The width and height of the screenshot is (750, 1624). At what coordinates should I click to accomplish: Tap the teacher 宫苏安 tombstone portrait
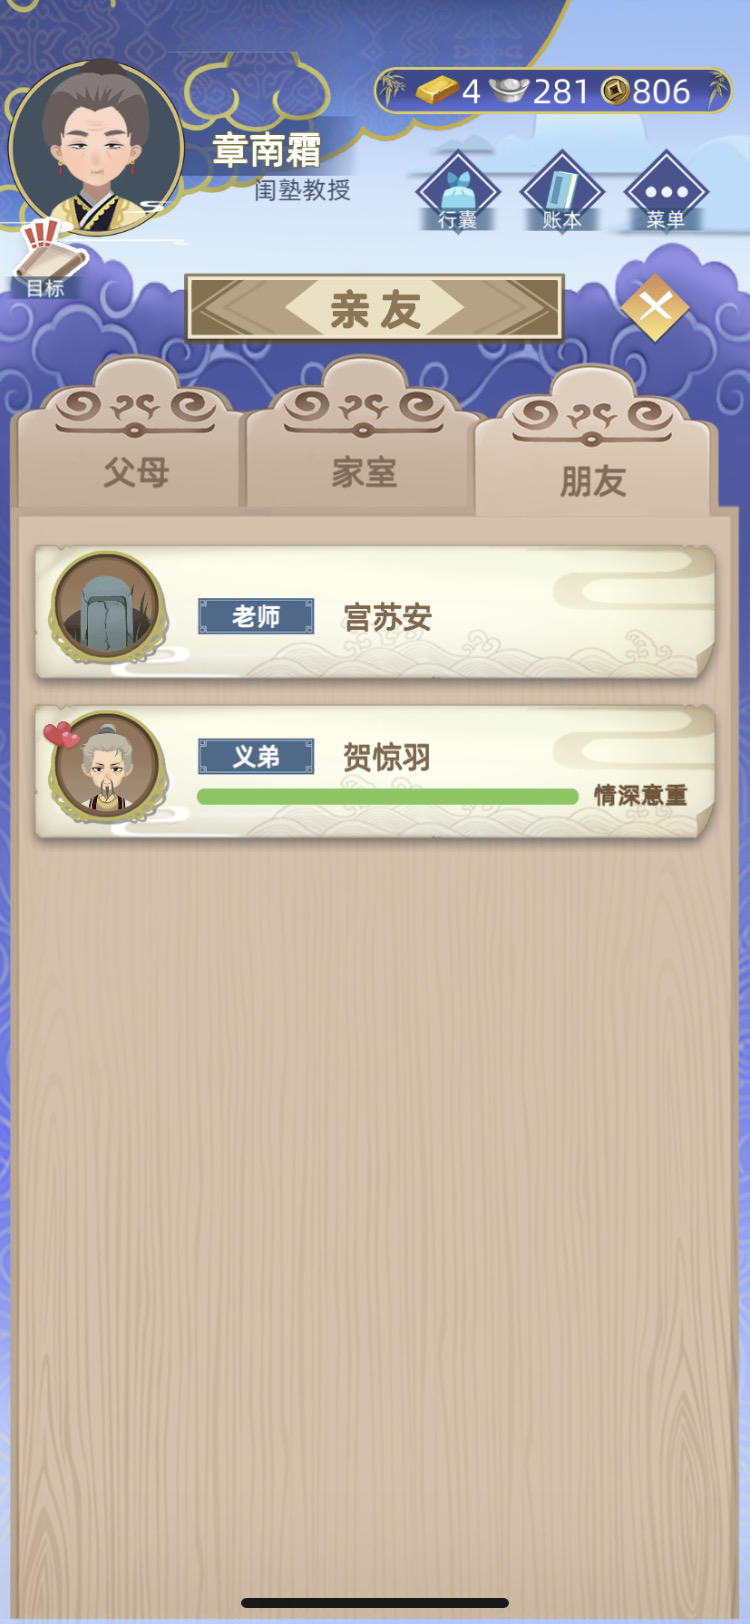click(107, 606)
